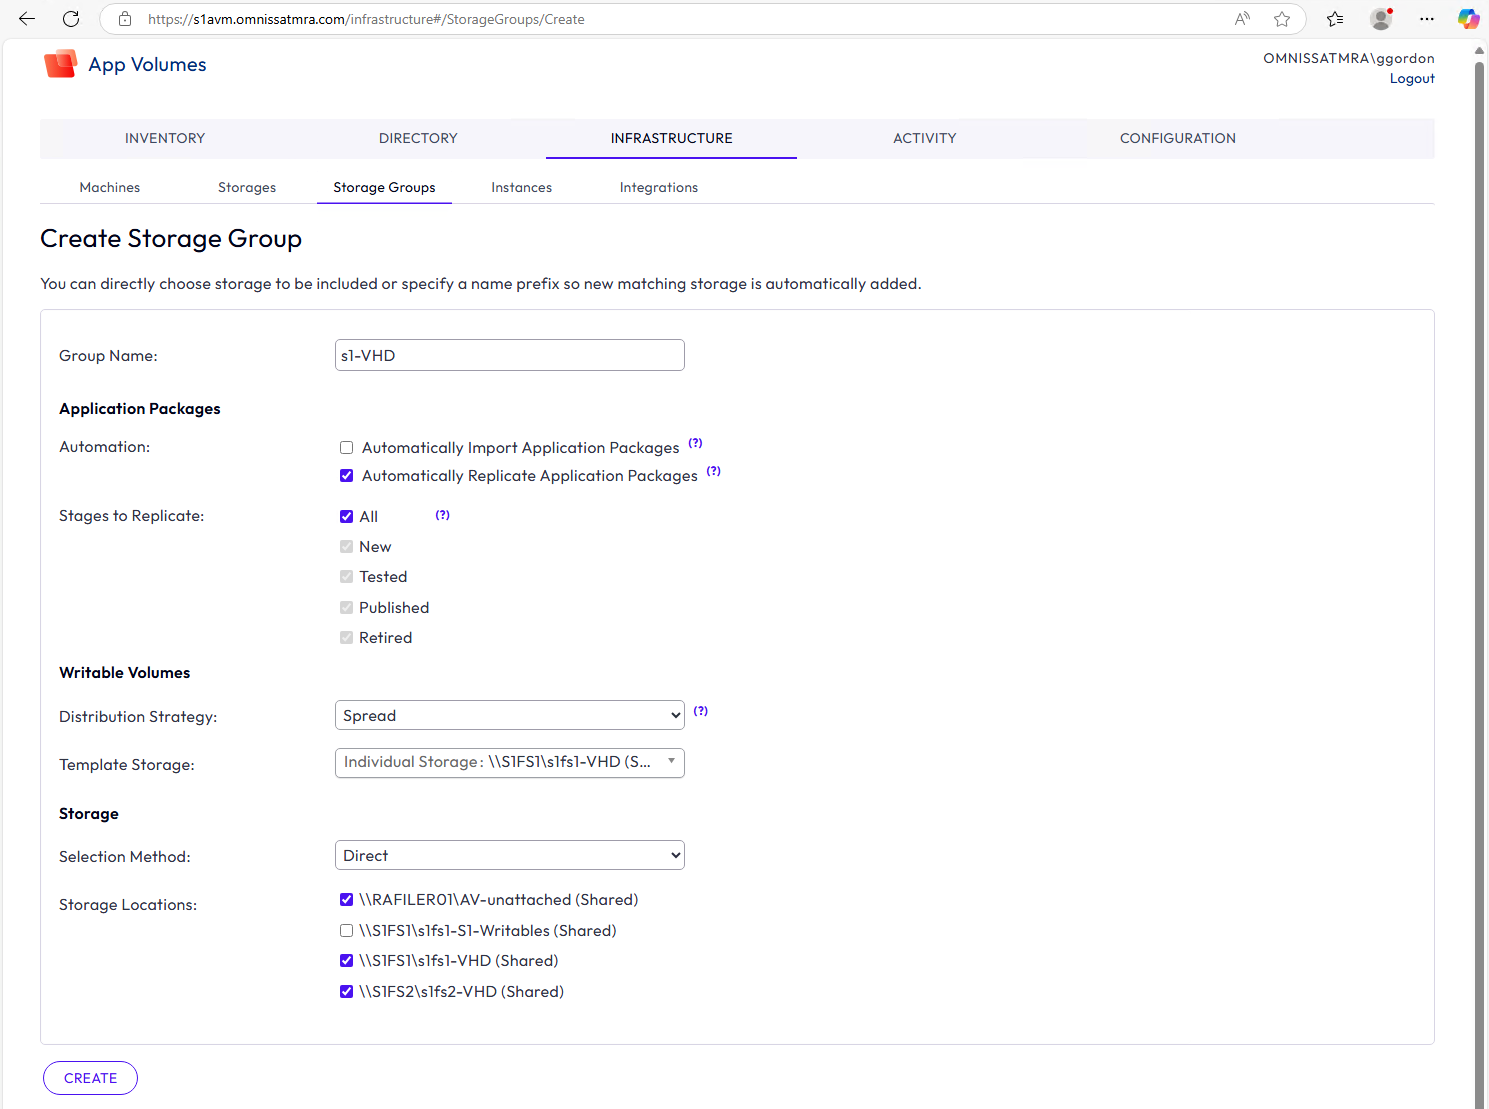Open the Template Storage dropdown
The width and height of the screenshot is (1489, 1109).
tap(510, 763)
